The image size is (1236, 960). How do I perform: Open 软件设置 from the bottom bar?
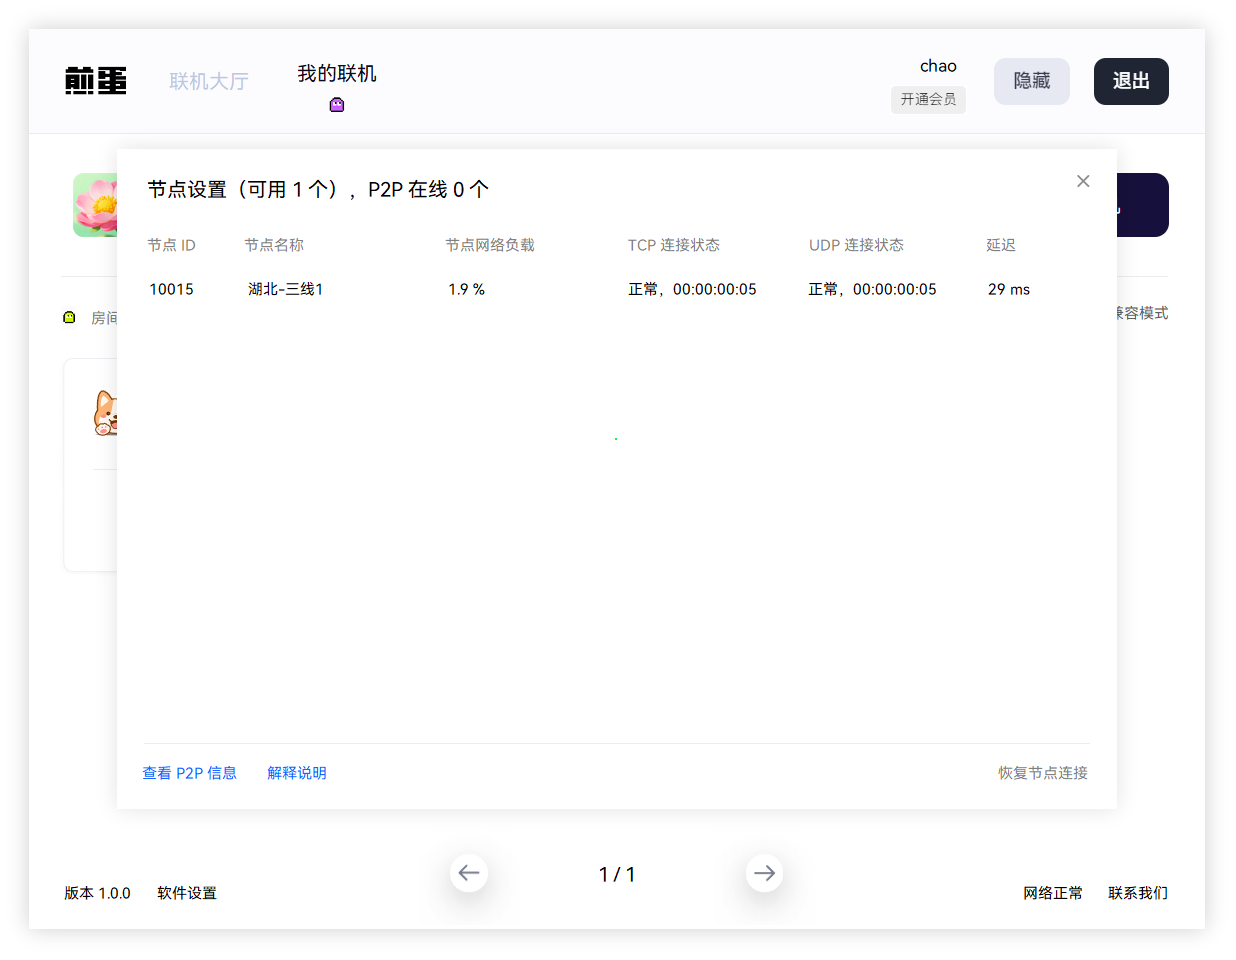[x=186, y=893]
